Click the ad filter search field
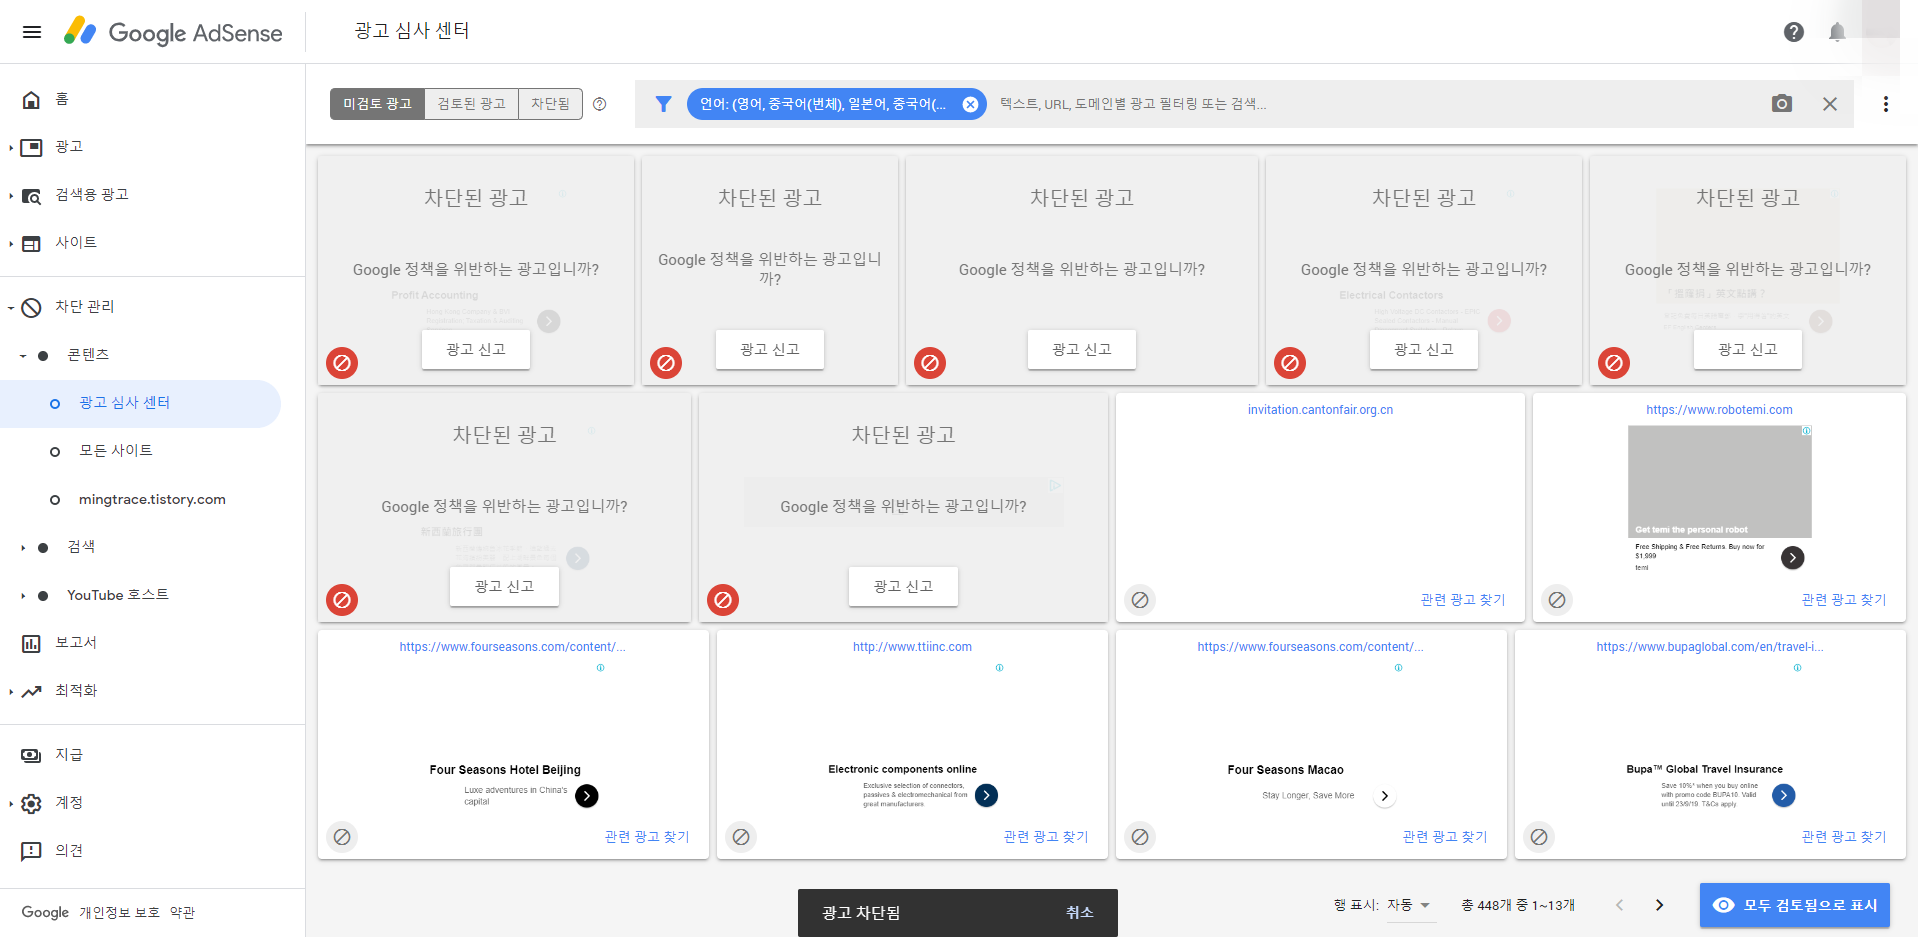 (x=1375, y=104)
